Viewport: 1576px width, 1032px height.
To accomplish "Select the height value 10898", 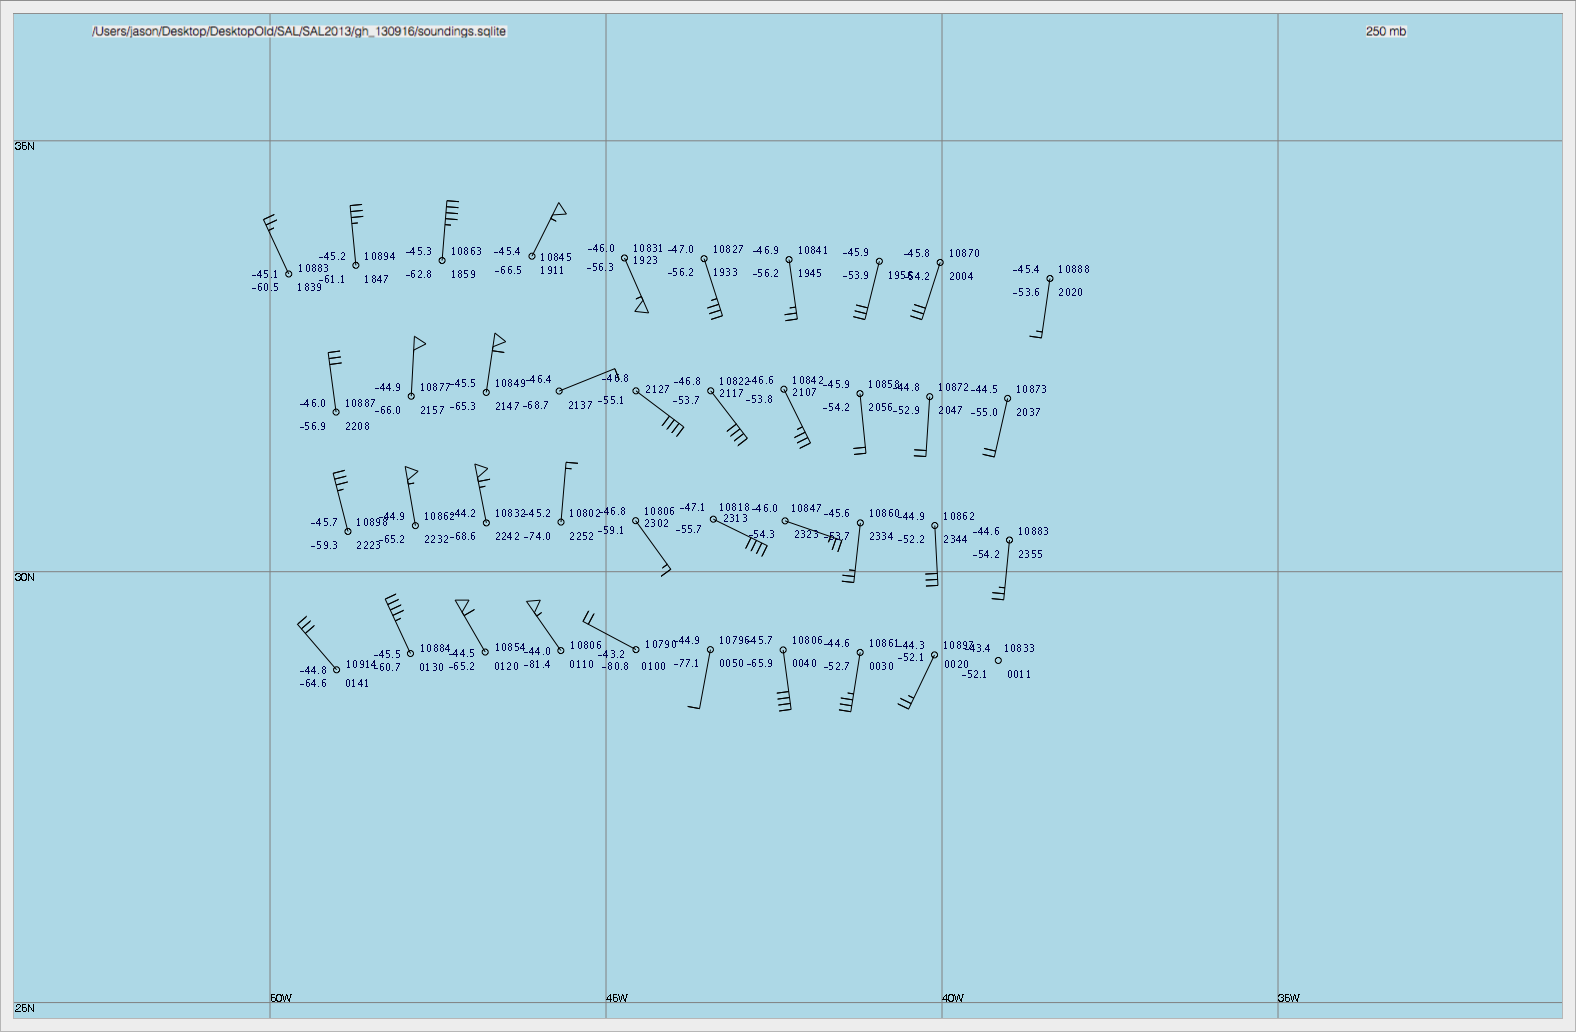I will [x=372, y=523].
